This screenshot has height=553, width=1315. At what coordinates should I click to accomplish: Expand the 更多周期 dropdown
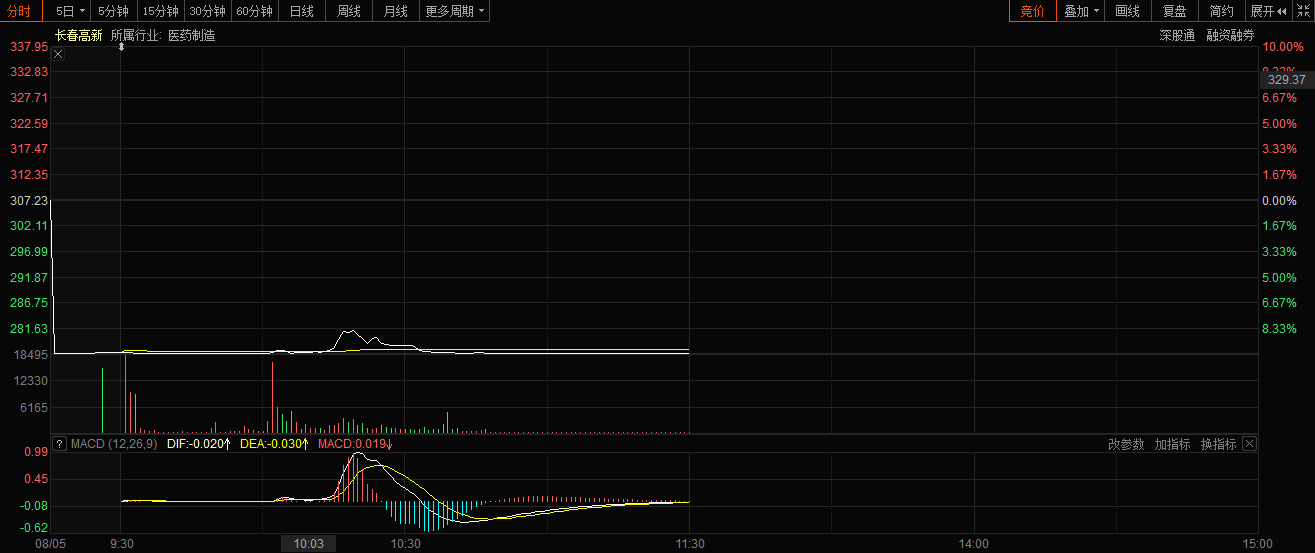tap(455, 11)
